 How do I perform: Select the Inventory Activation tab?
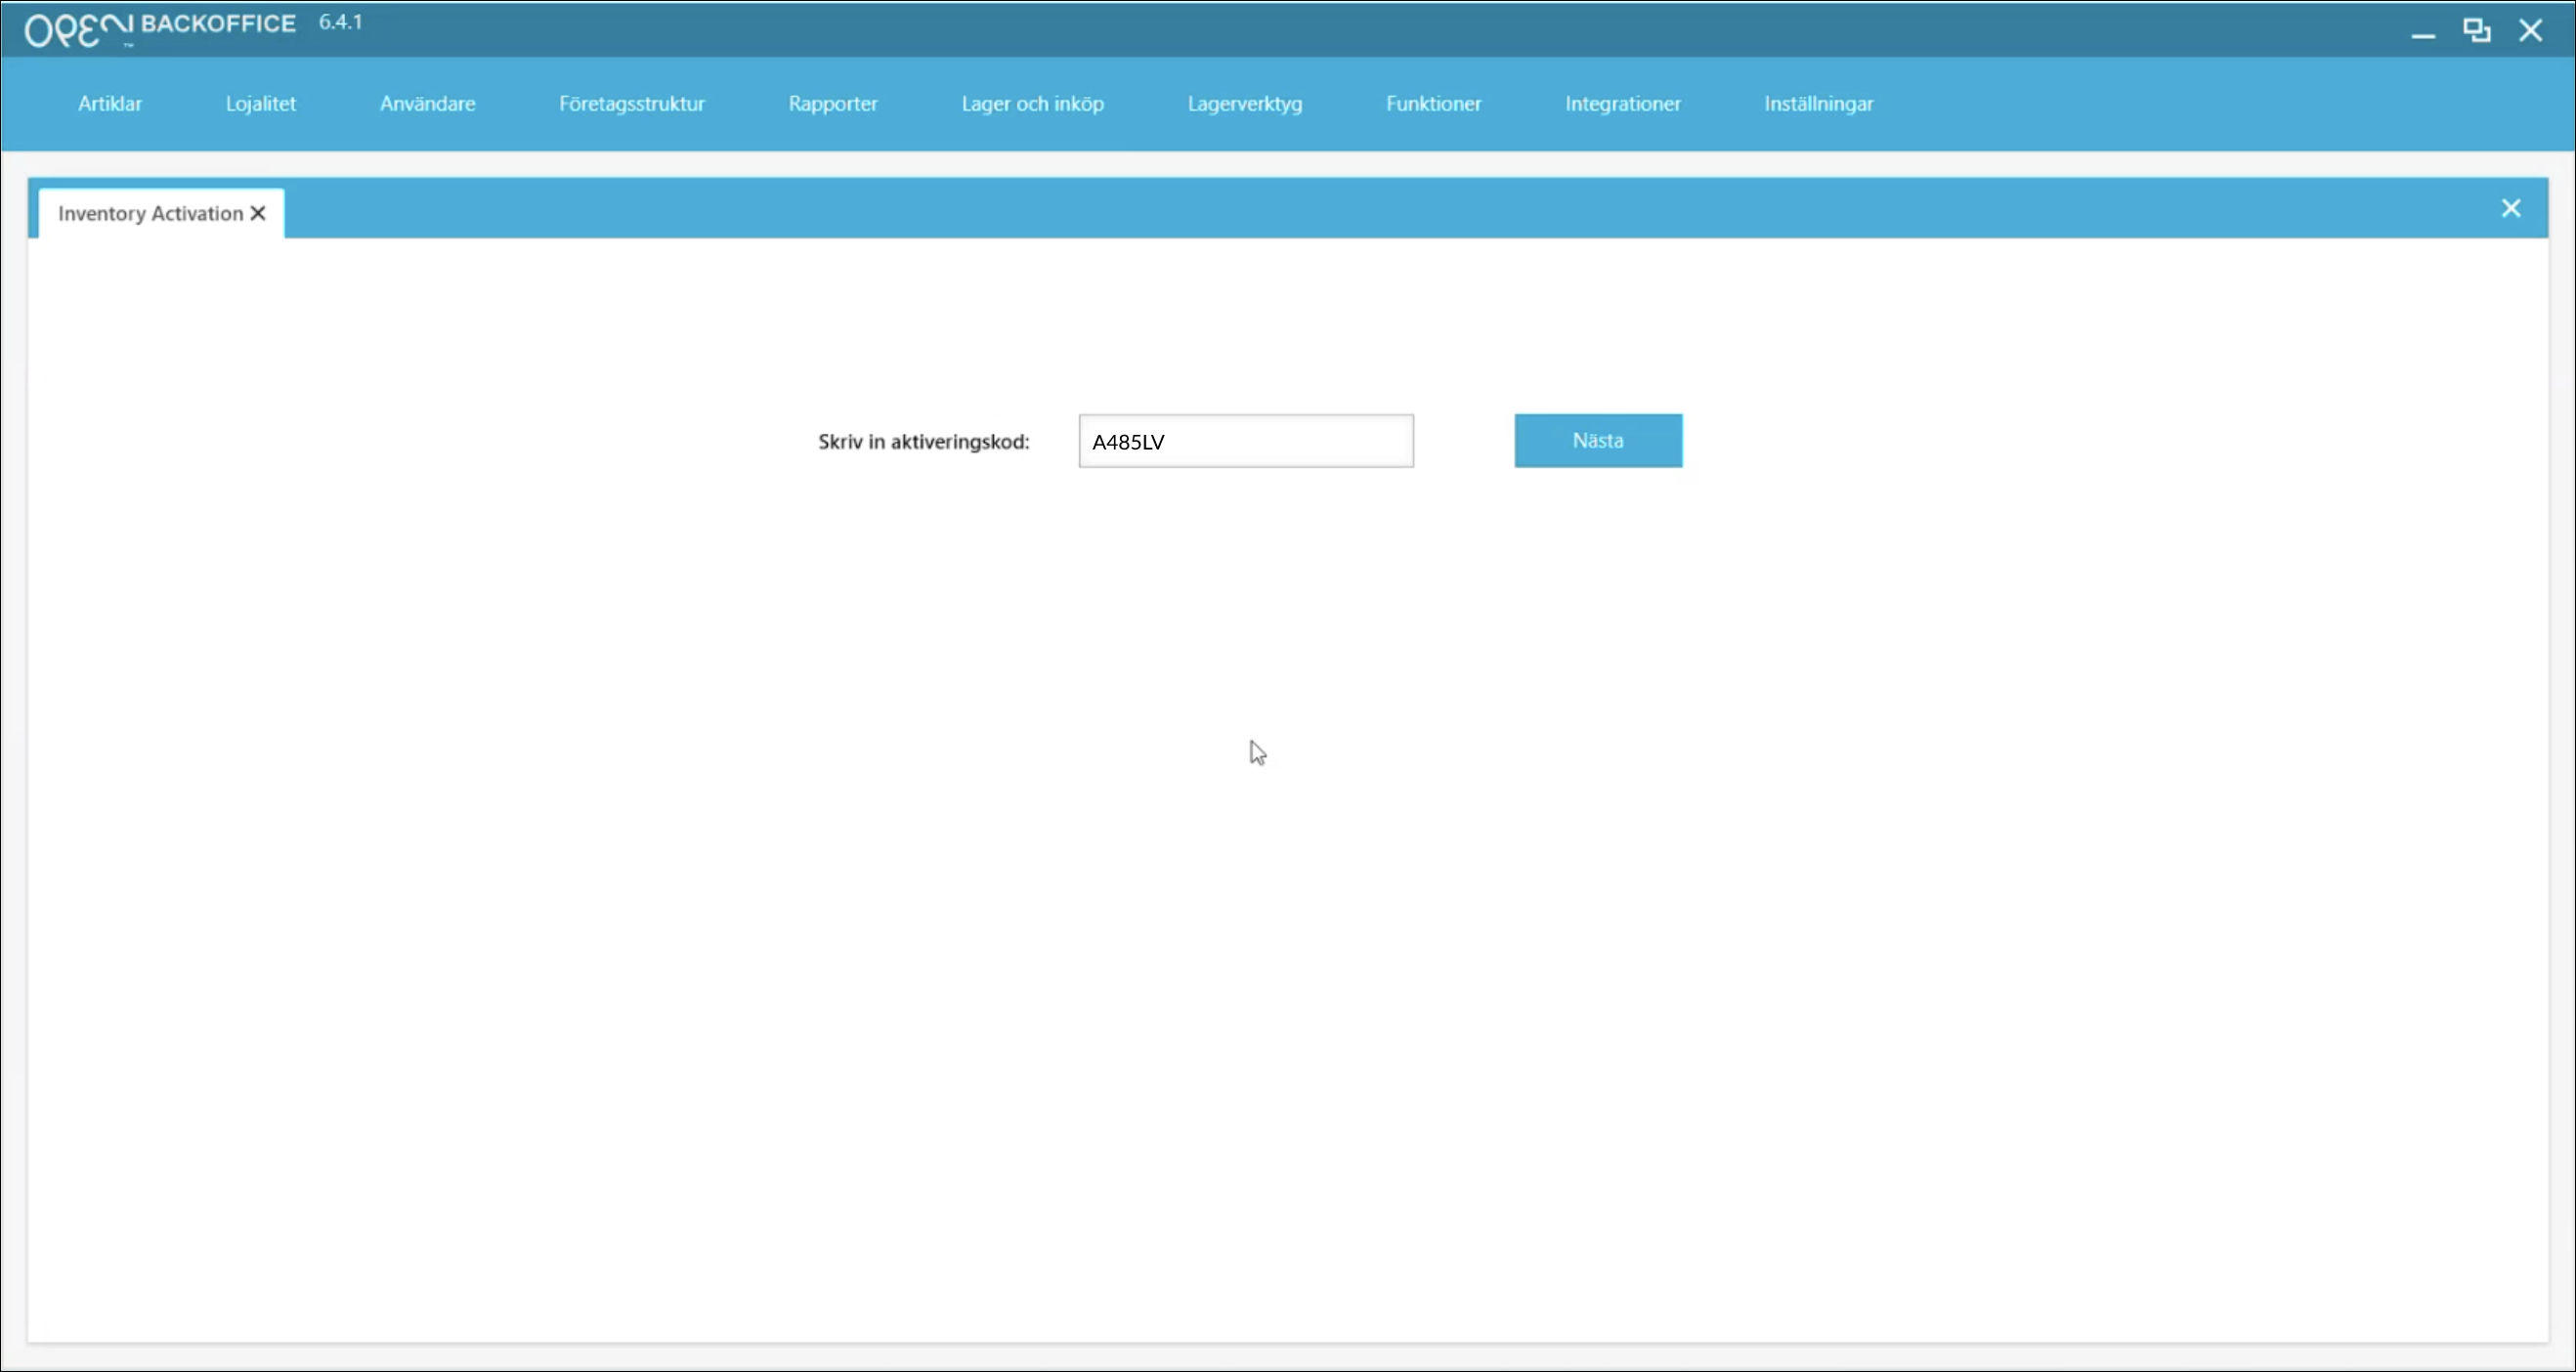coord(150,213)
